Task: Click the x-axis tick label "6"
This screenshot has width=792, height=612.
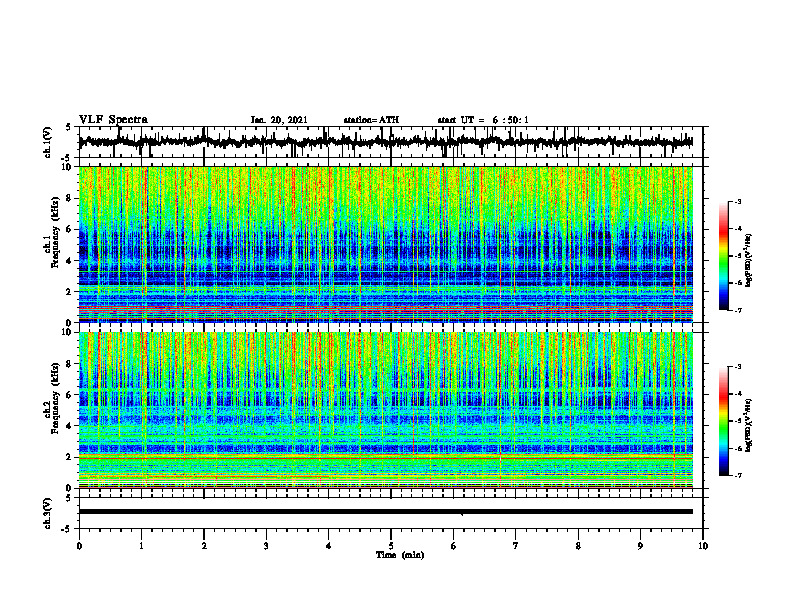Action: [454, 546]
